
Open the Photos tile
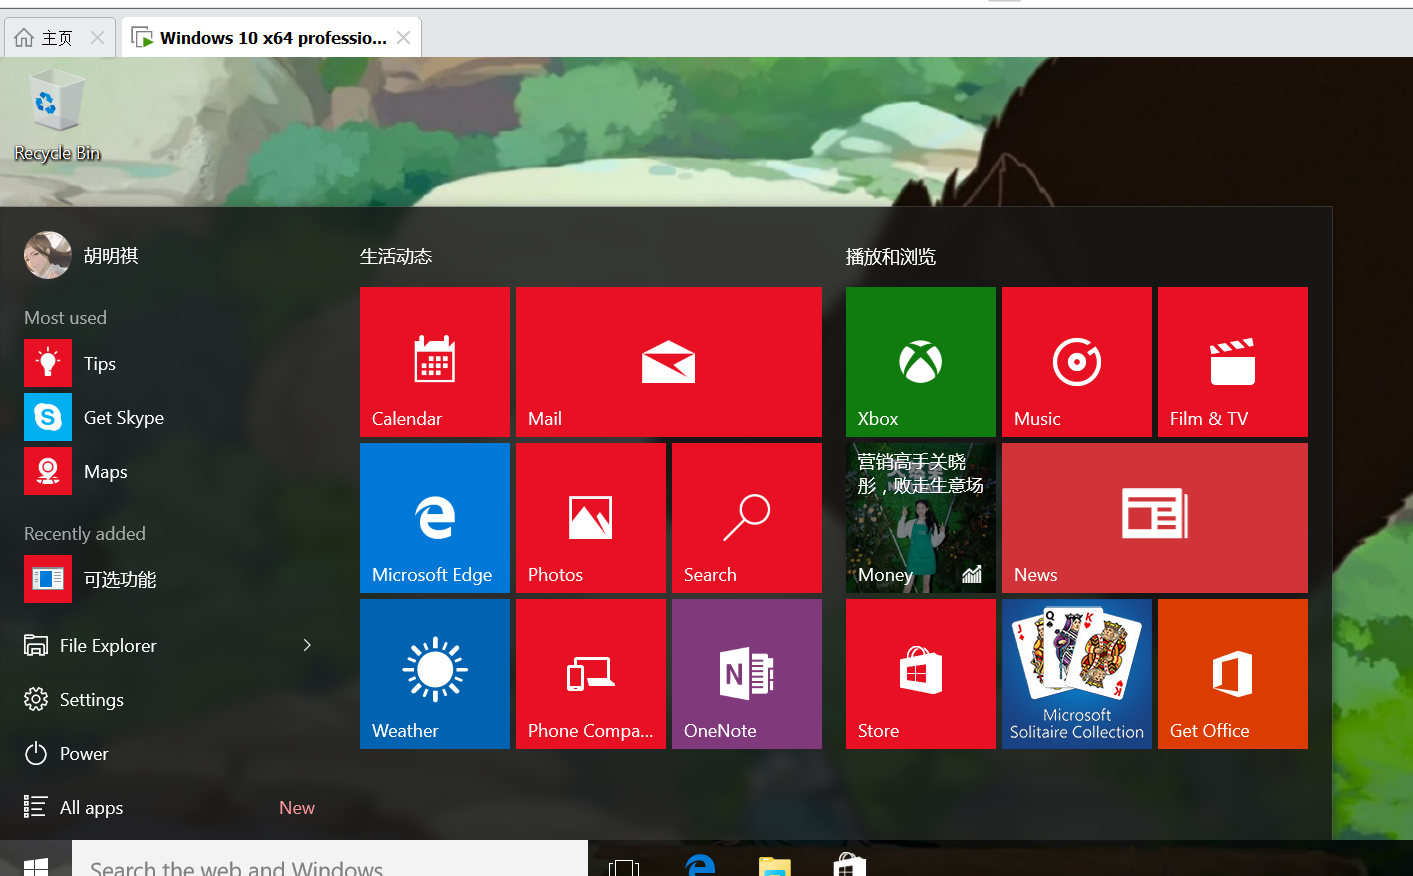[x=591, y=518]
